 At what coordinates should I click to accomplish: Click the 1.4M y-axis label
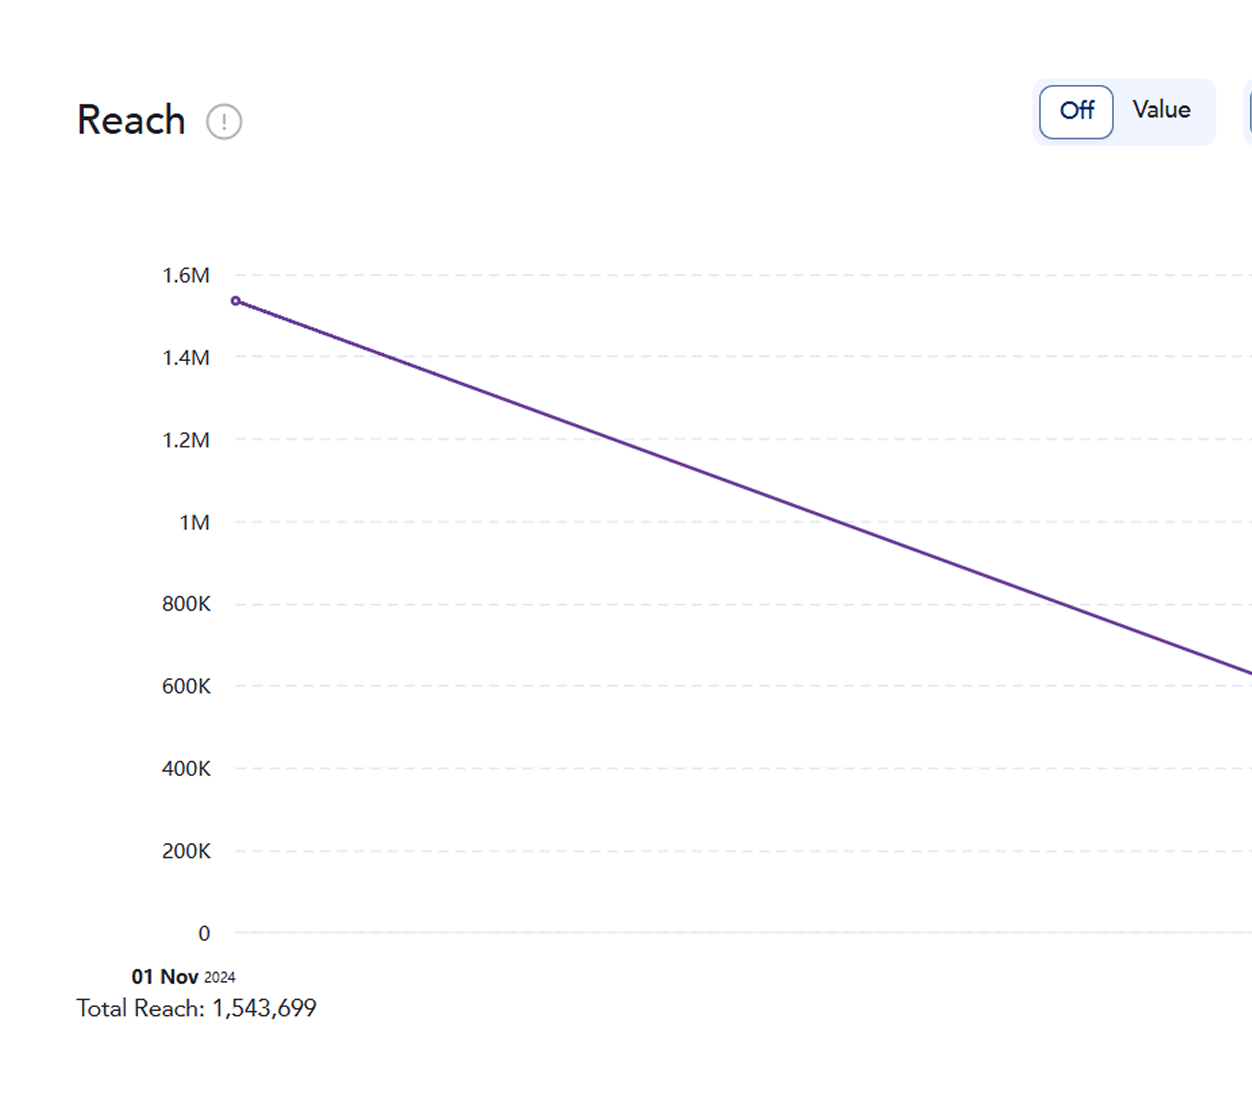click(186, 358)
